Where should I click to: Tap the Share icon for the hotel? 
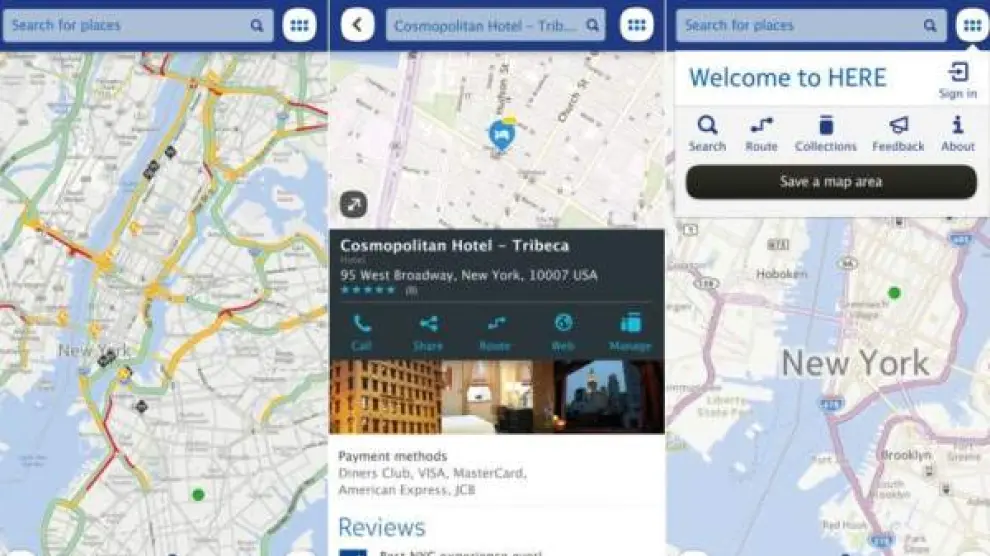click(x=428, y=324)
